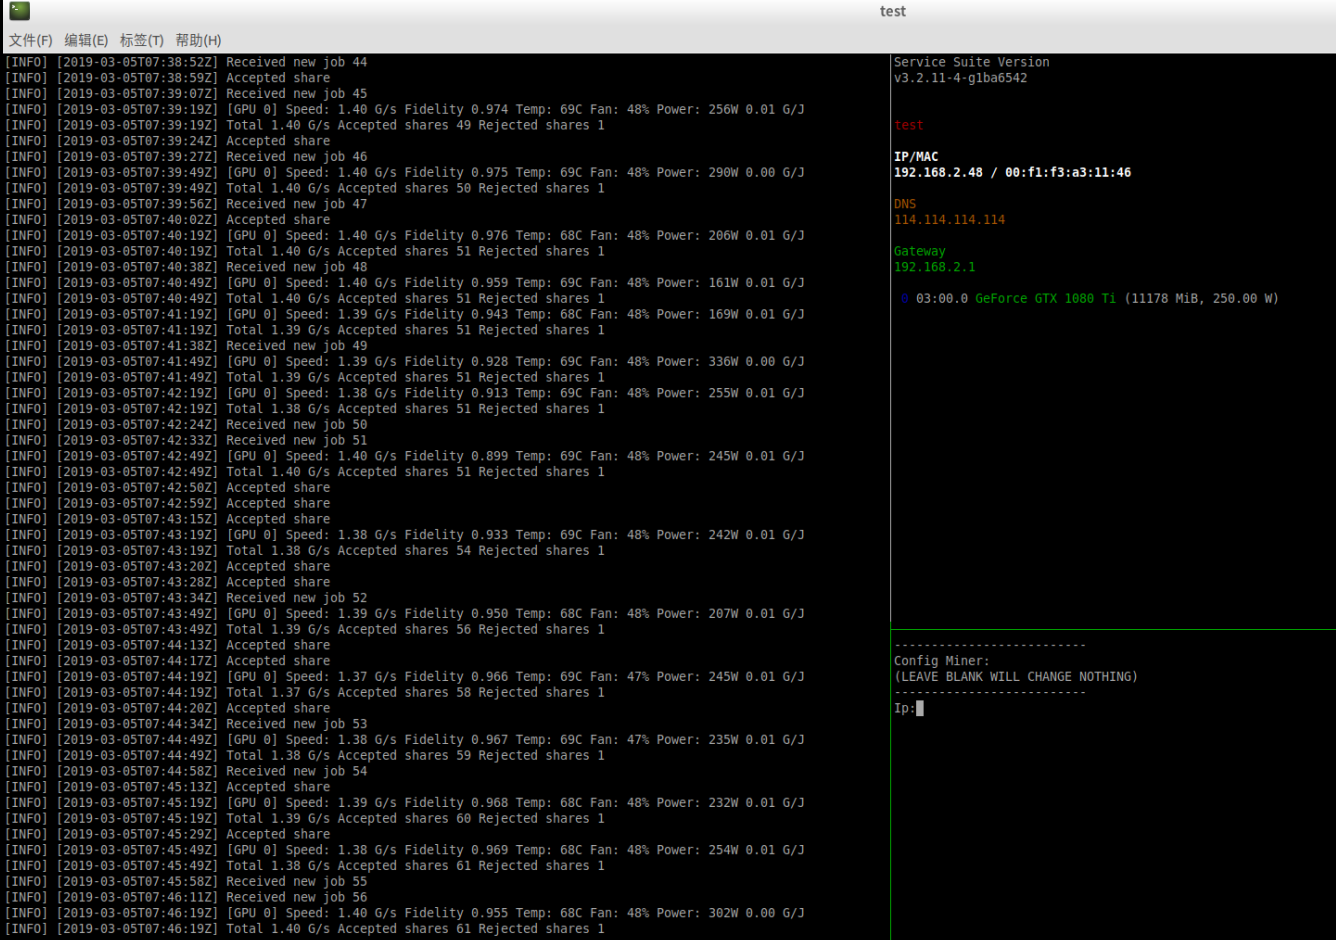
Task: Select the Gateway address 192.168.2.1
Action: pyautogui.click(x=934, y=267)
